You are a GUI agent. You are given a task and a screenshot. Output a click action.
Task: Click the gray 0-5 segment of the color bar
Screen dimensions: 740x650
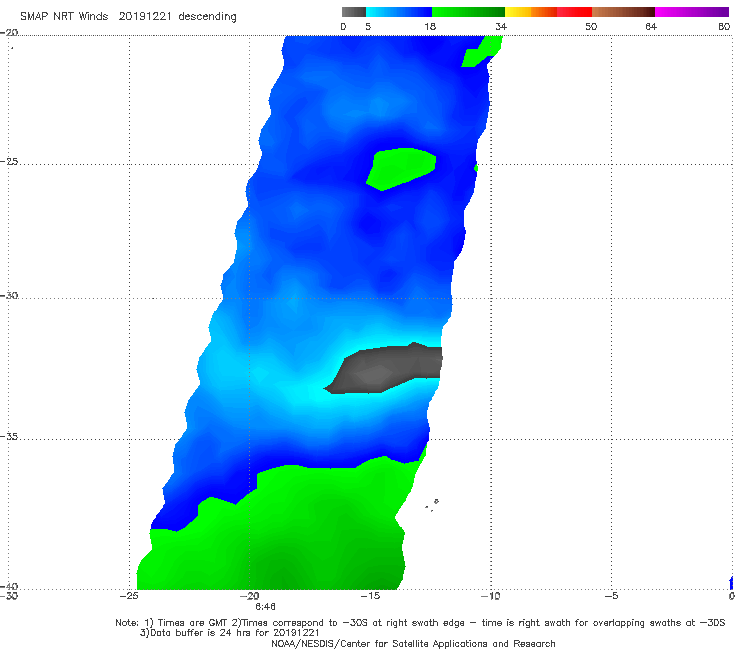(x=354, y=12)
